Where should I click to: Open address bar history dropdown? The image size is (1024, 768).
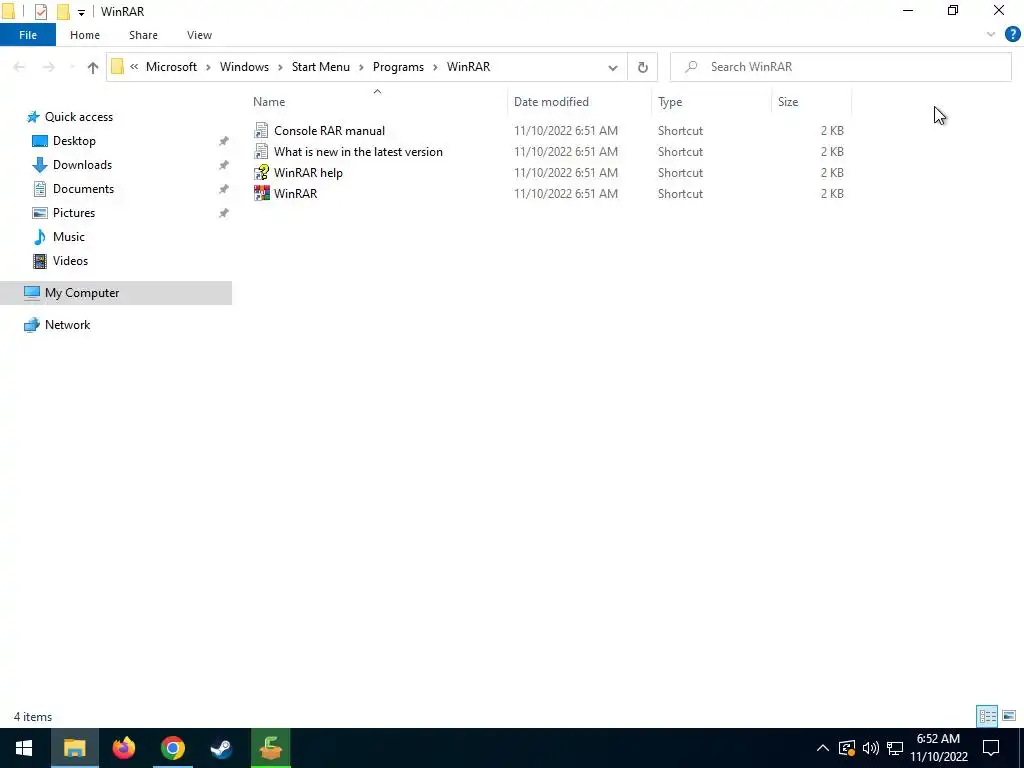613,67
